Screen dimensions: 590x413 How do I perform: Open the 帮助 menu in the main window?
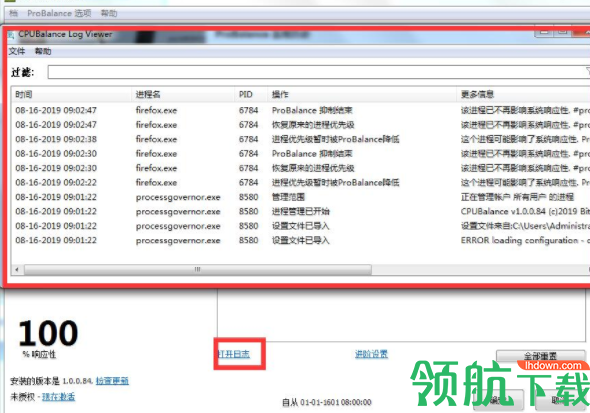(x=109, y=13)
